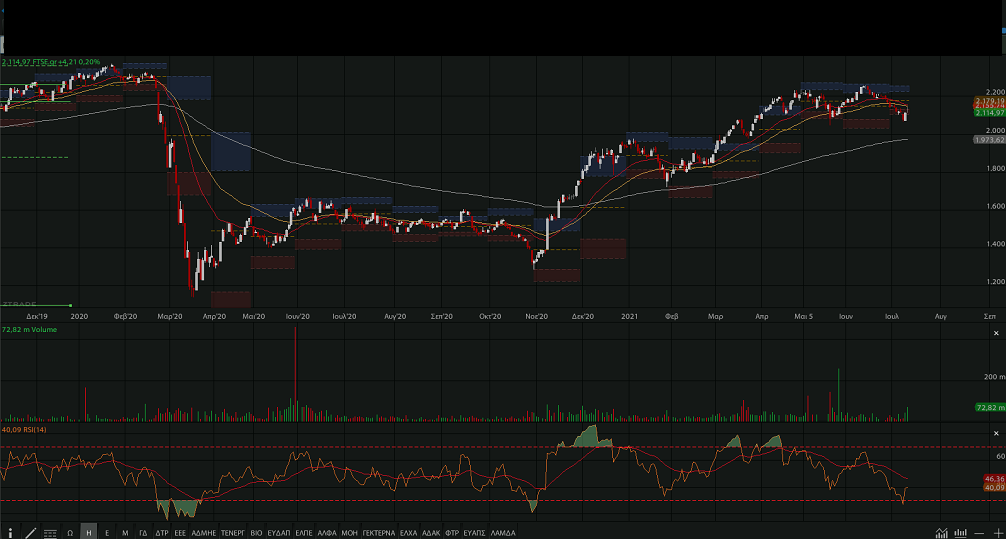Switch to the H daily timeframe
Viewport: 1006px width, 539px height.
point(88,533)
